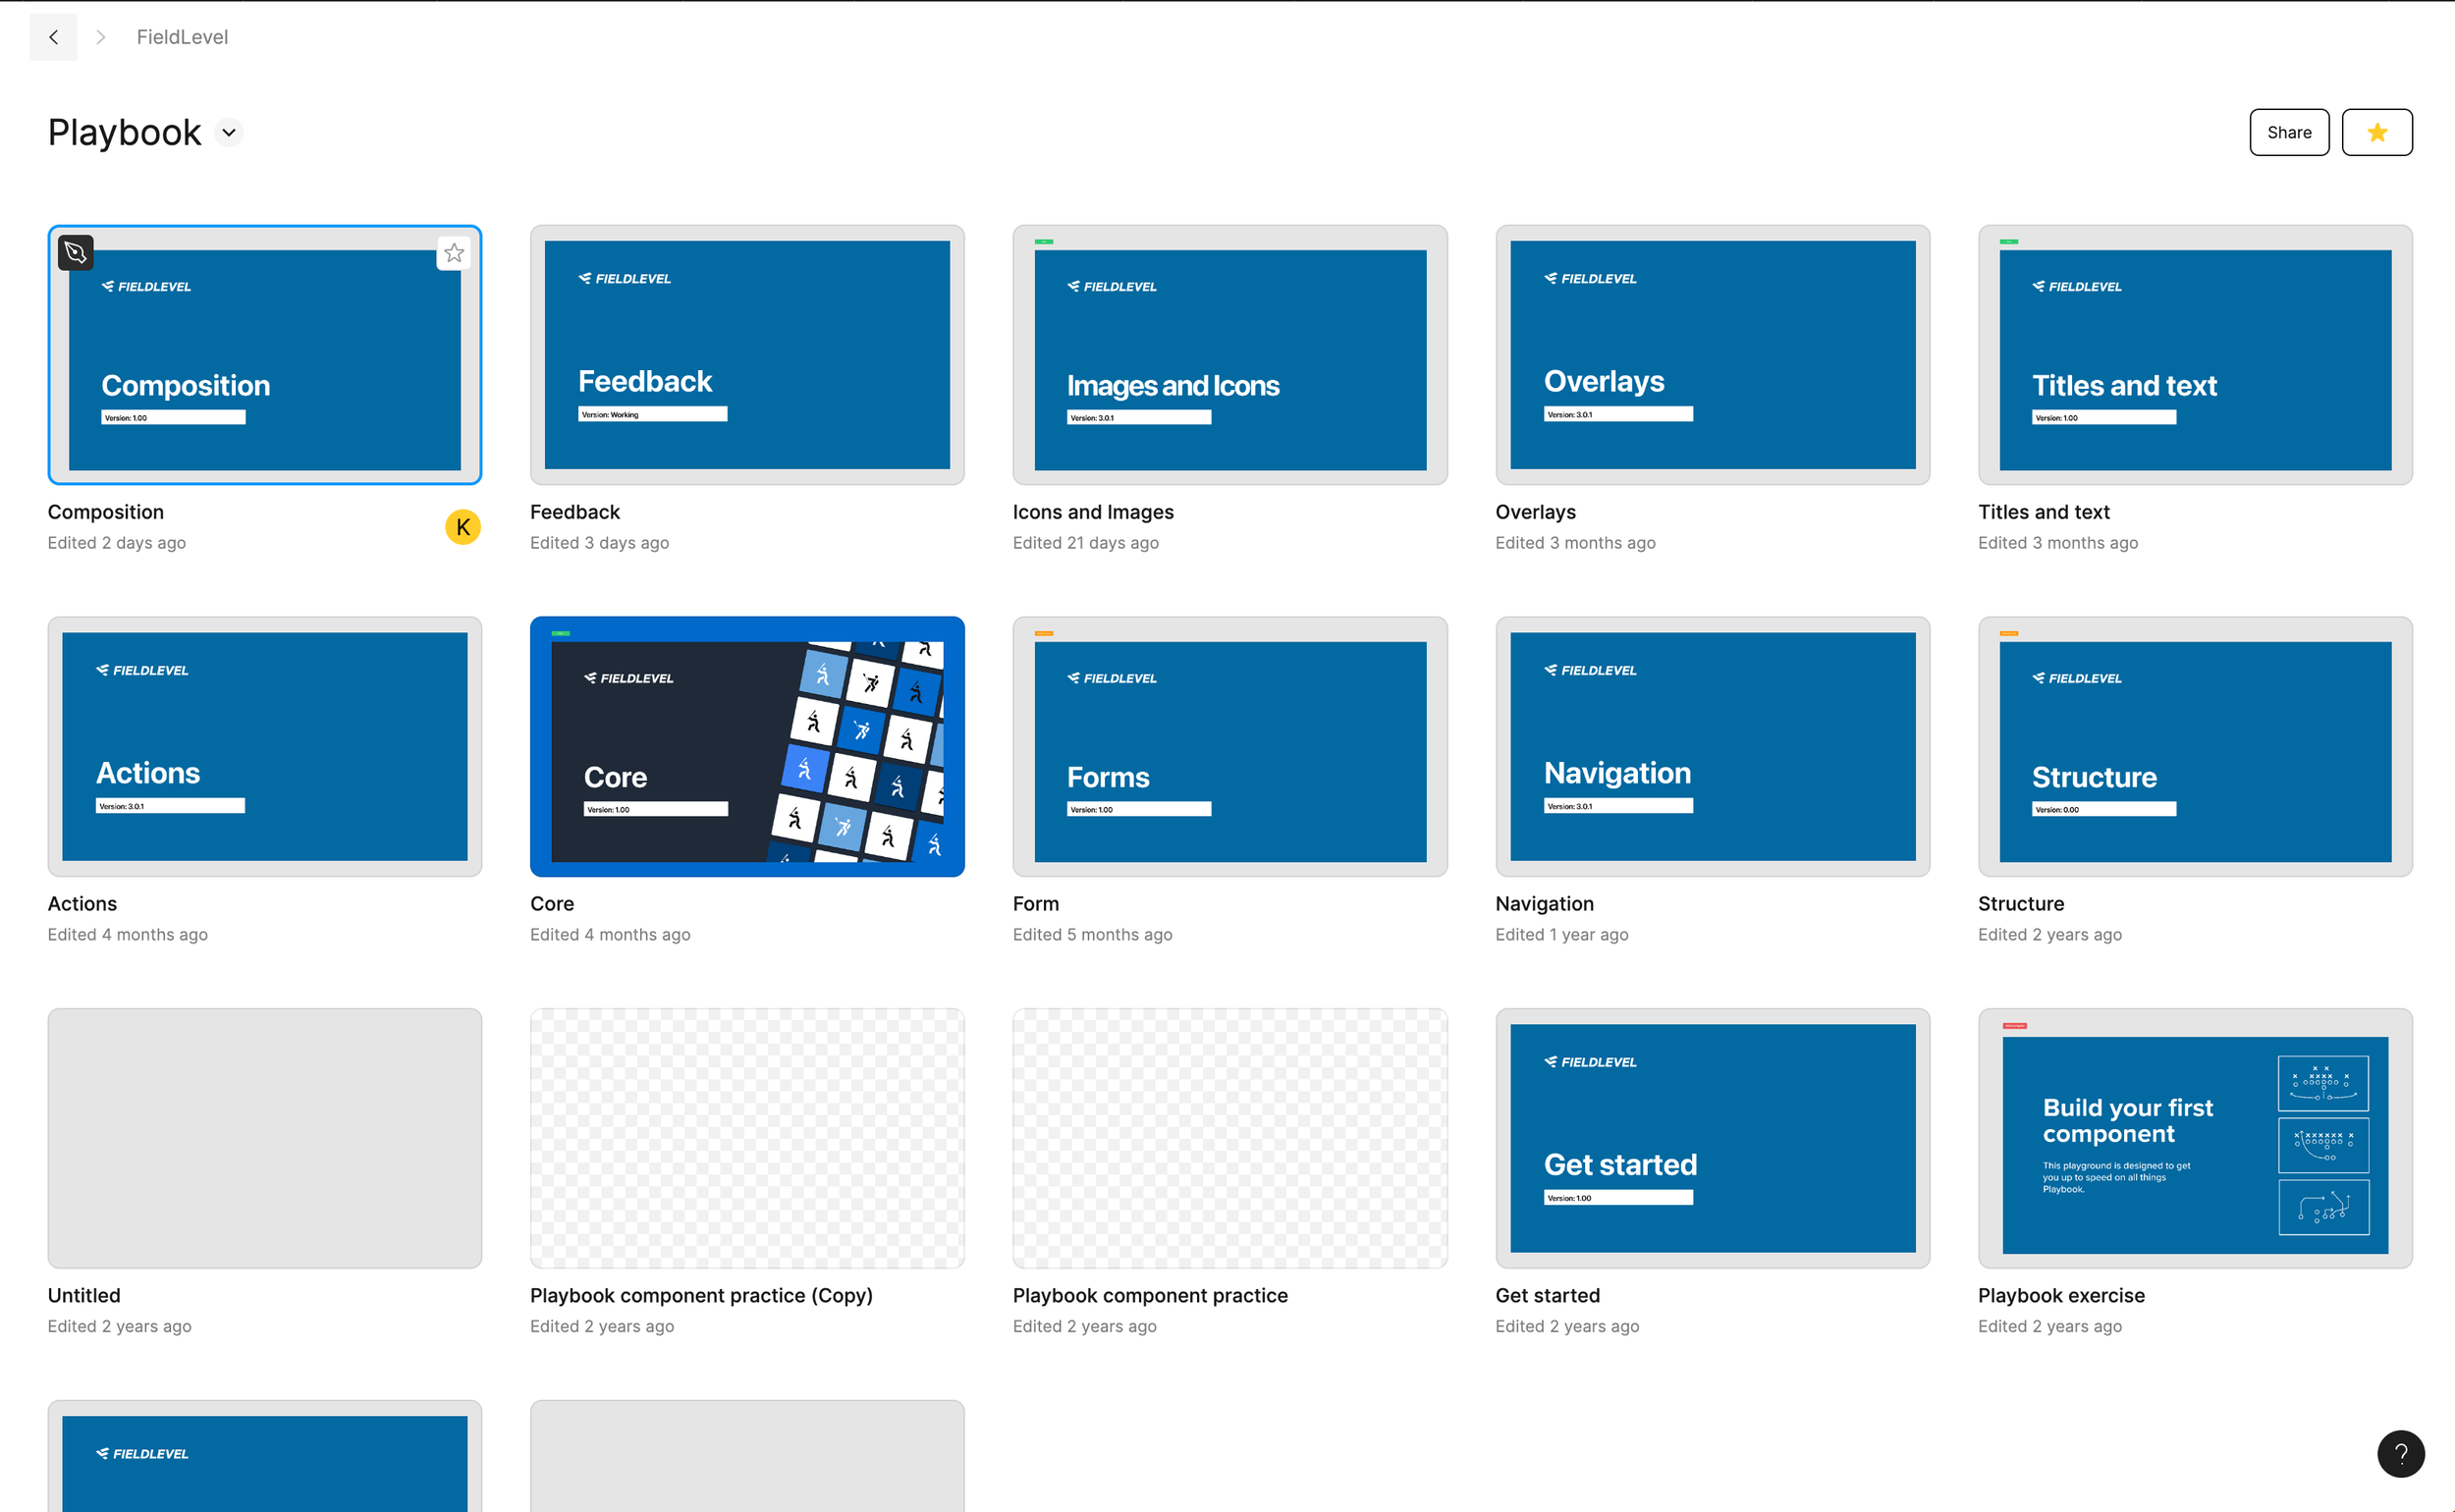Click the Share button
2455x1512 pixels.
2288,132
